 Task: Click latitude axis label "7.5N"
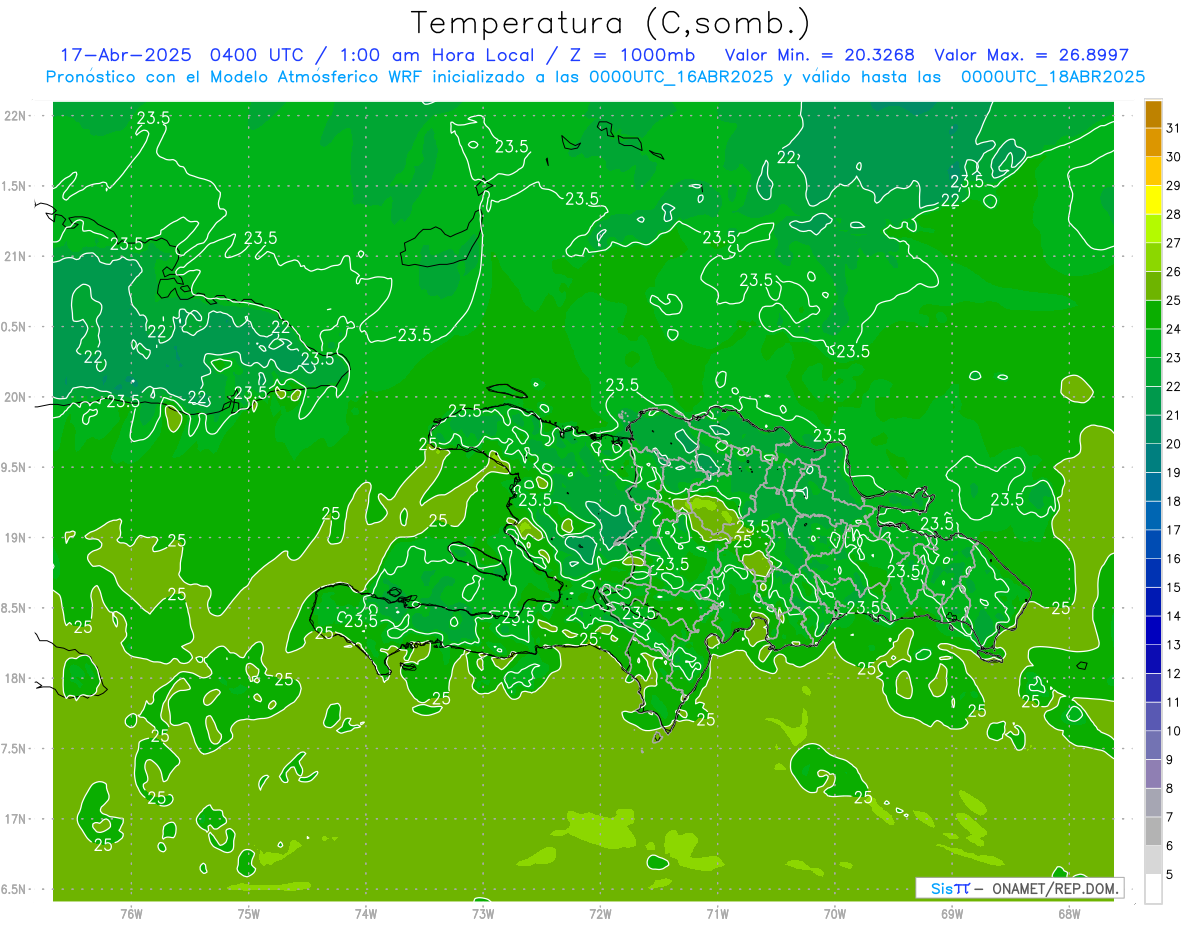[14, 749]
